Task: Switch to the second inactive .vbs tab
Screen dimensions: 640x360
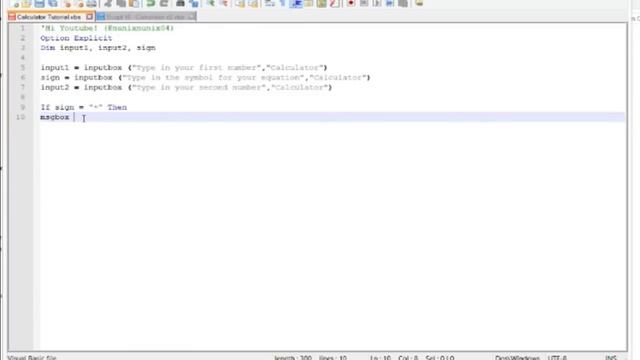Action: point(145,17)
